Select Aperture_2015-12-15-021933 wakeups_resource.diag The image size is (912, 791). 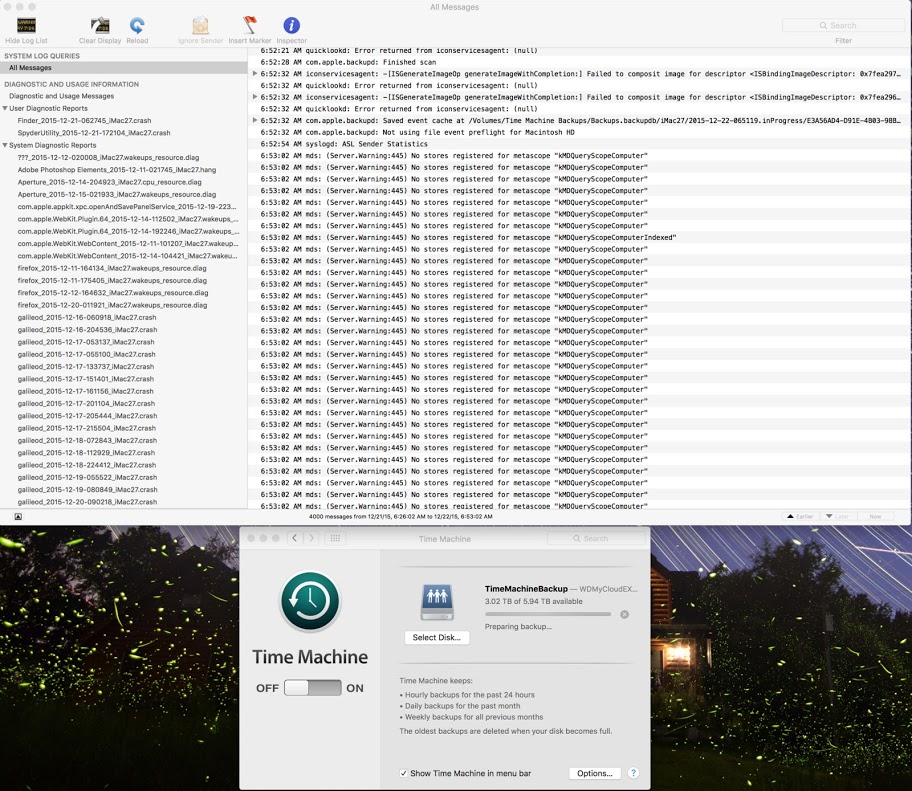point(117,194)
